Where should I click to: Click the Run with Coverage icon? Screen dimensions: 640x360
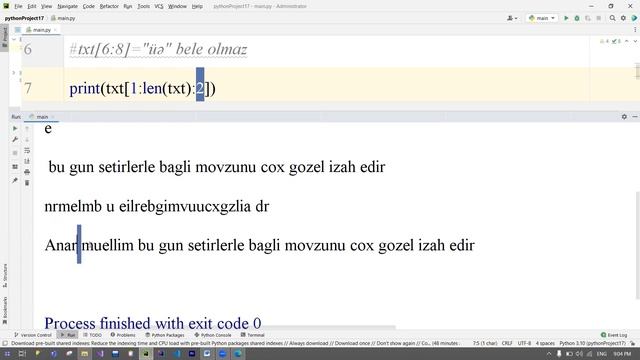[x=588, y=18]
